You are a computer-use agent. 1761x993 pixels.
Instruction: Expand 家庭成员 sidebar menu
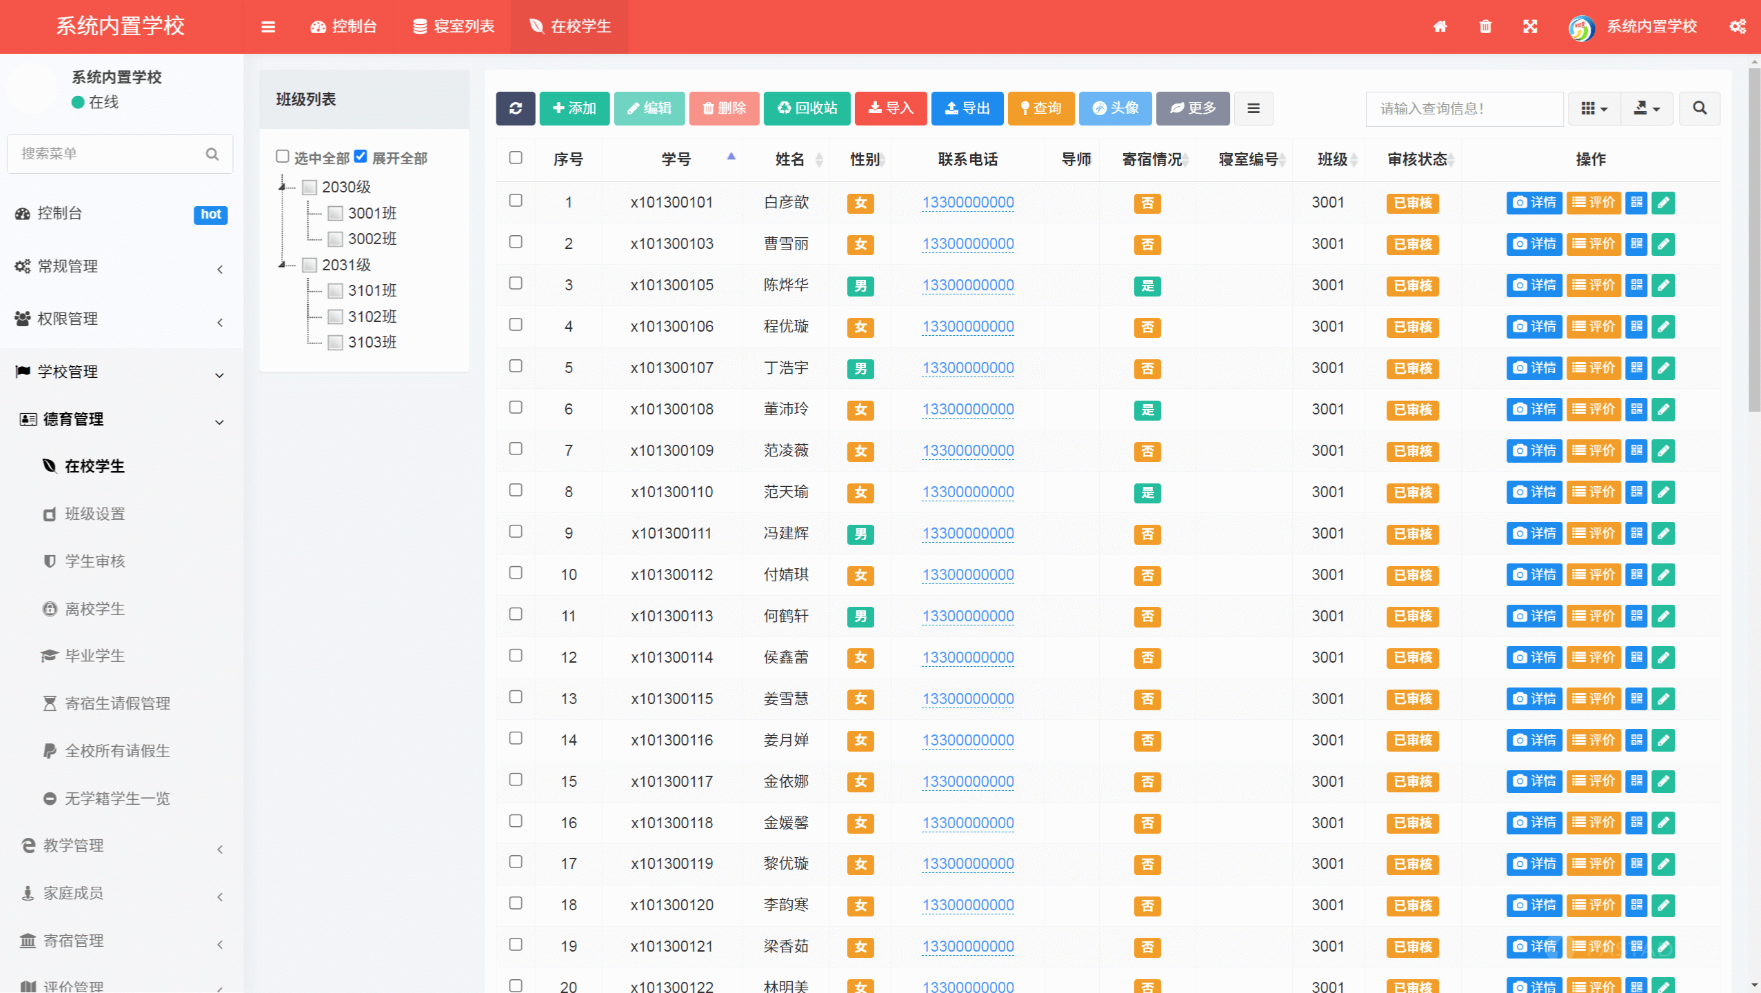(121, 894)
